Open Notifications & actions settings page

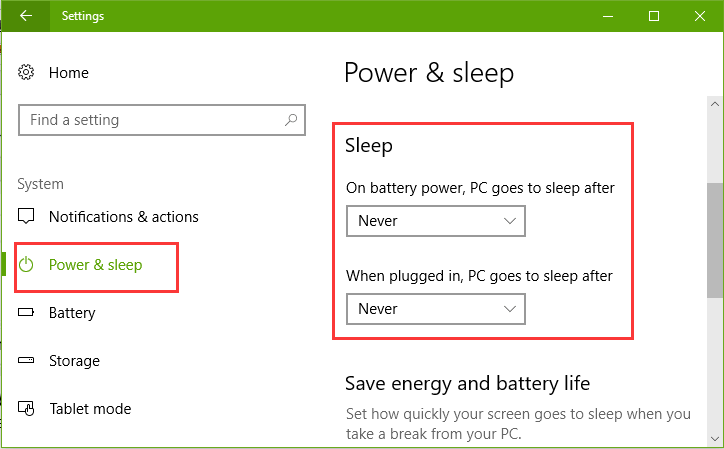coord(123,217)
